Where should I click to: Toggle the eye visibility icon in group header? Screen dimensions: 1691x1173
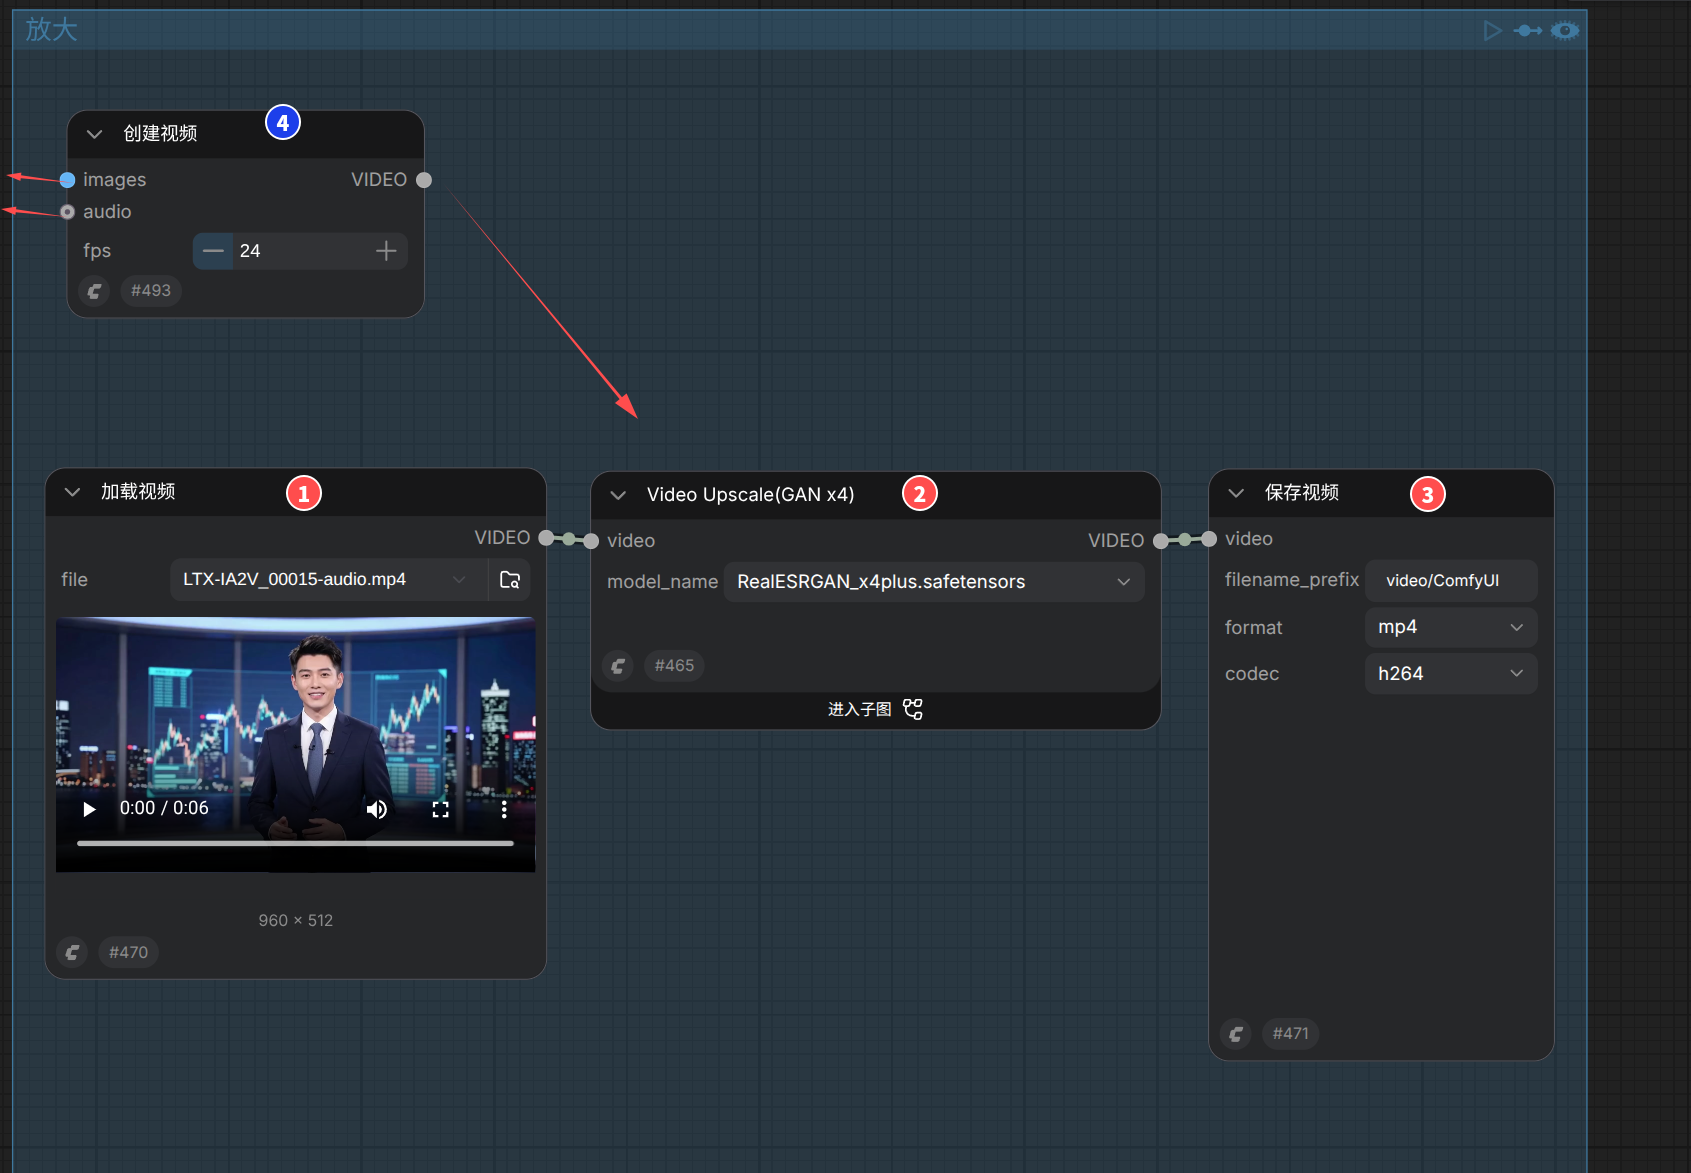(x=1565, y=31)
